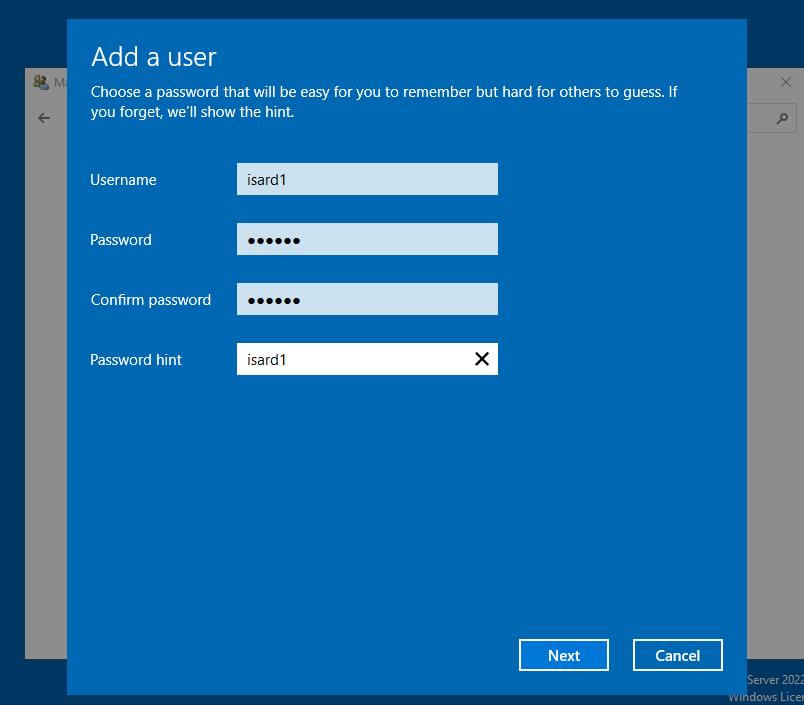
Task: Click the back arrow in background window
Action: (x=44, y=118)
